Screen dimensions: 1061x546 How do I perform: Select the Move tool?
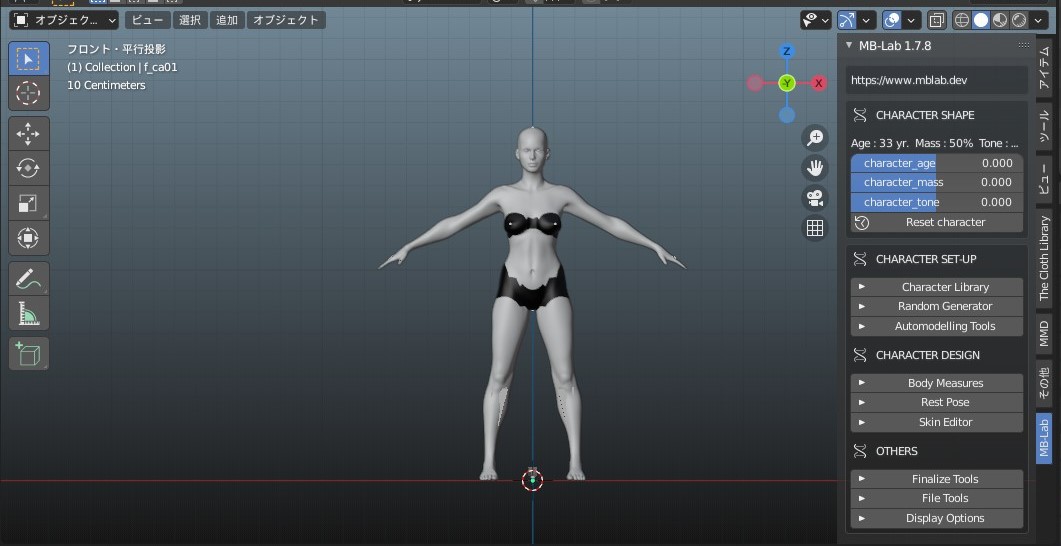[x=28, y=134]
